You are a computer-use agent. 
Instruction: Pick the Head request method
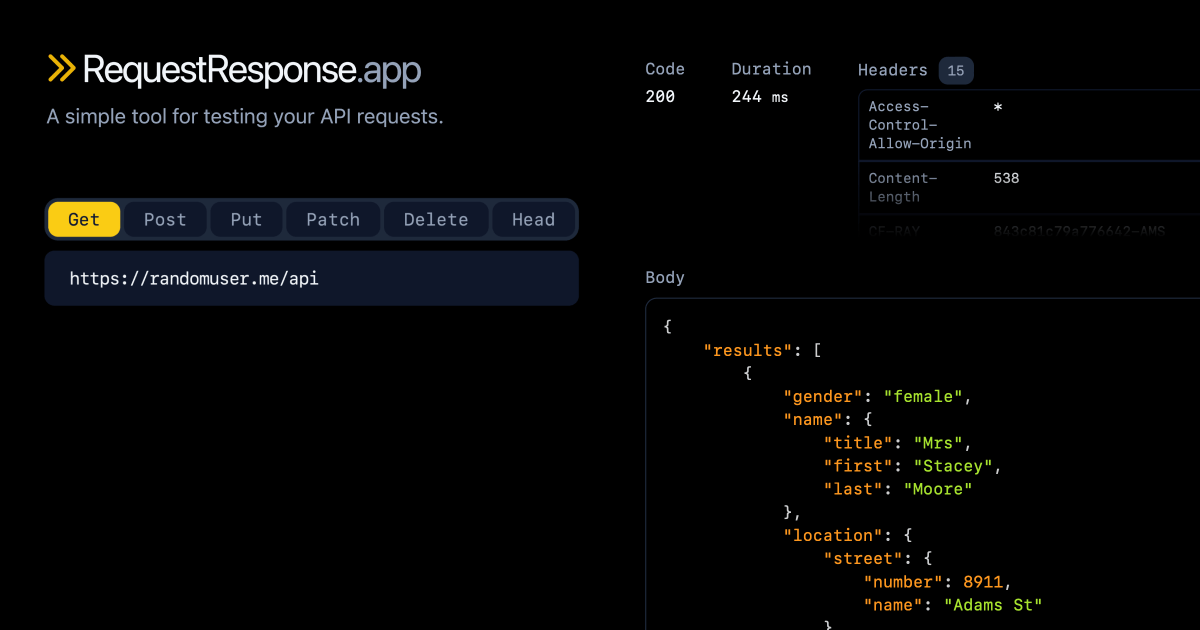[533, 220]
